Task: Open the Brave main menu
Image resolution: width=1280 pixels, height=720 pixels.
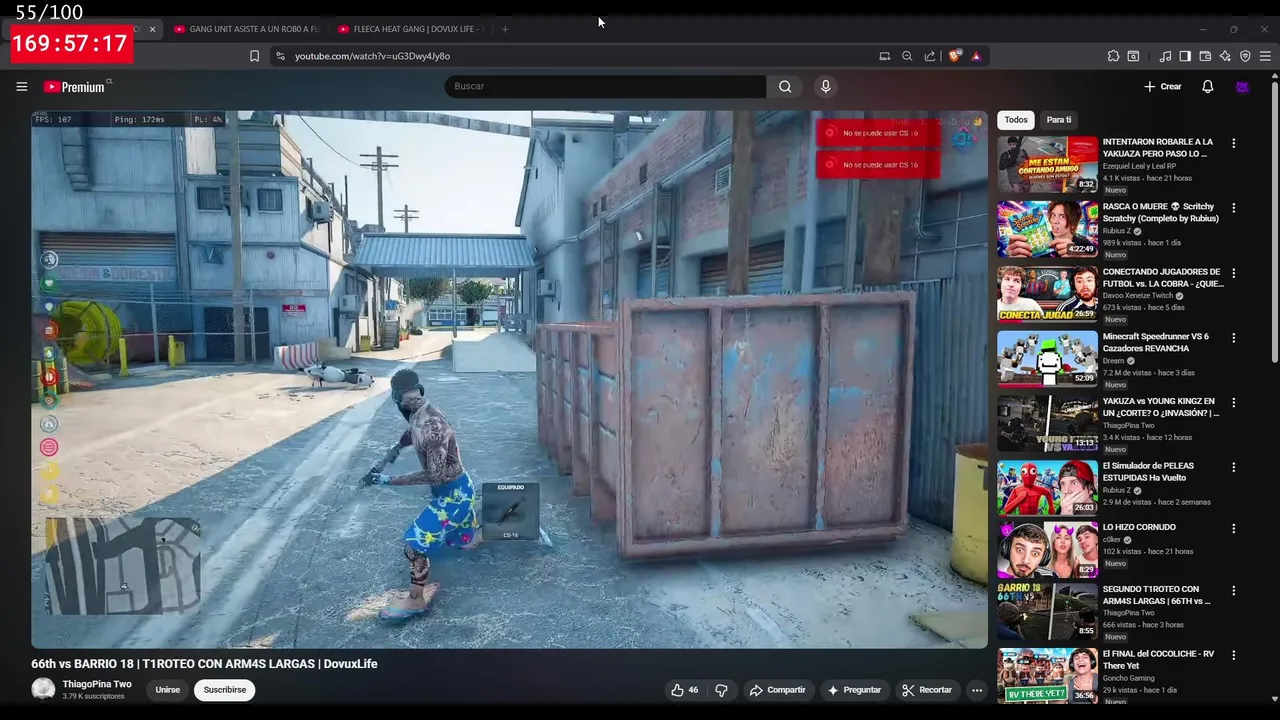Action: (1265, 56)
